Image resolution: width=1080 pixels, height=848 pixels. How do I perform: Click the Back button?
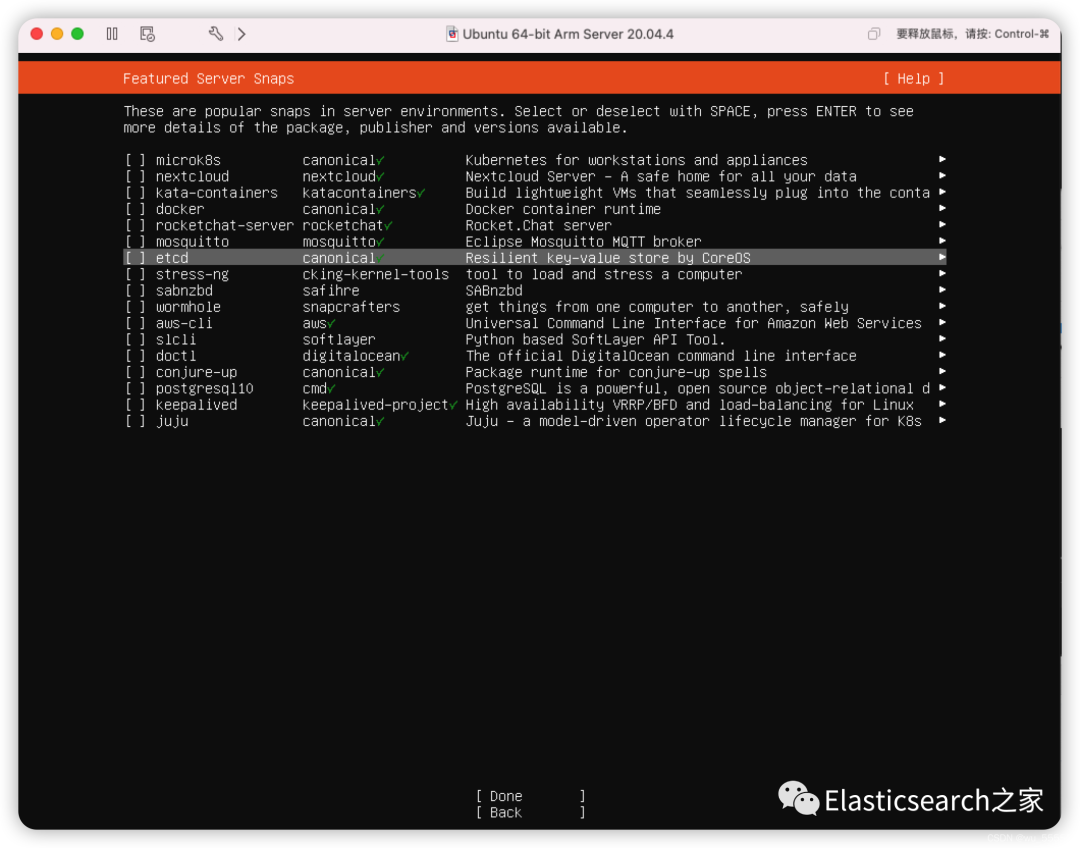click(530, 812)
